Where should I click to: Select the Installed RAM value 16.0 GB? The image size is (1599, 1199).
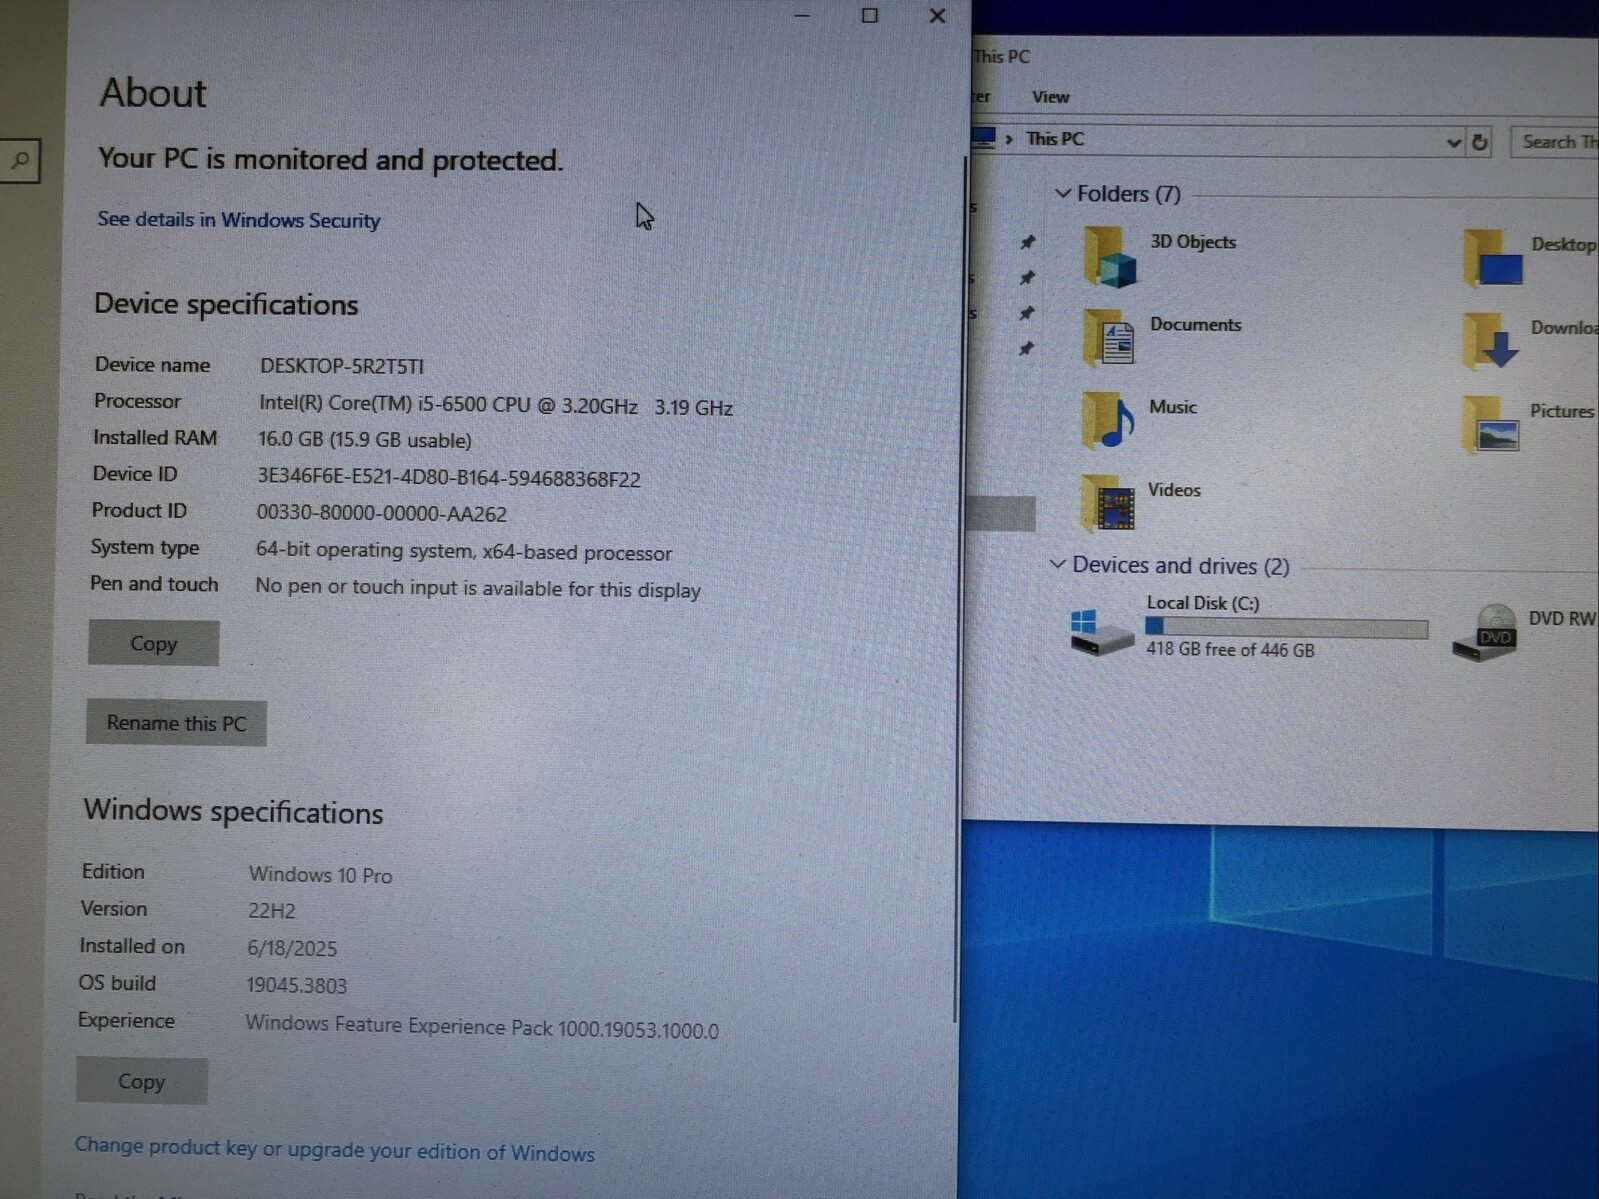pyautogui.click(x=364, y=440)
